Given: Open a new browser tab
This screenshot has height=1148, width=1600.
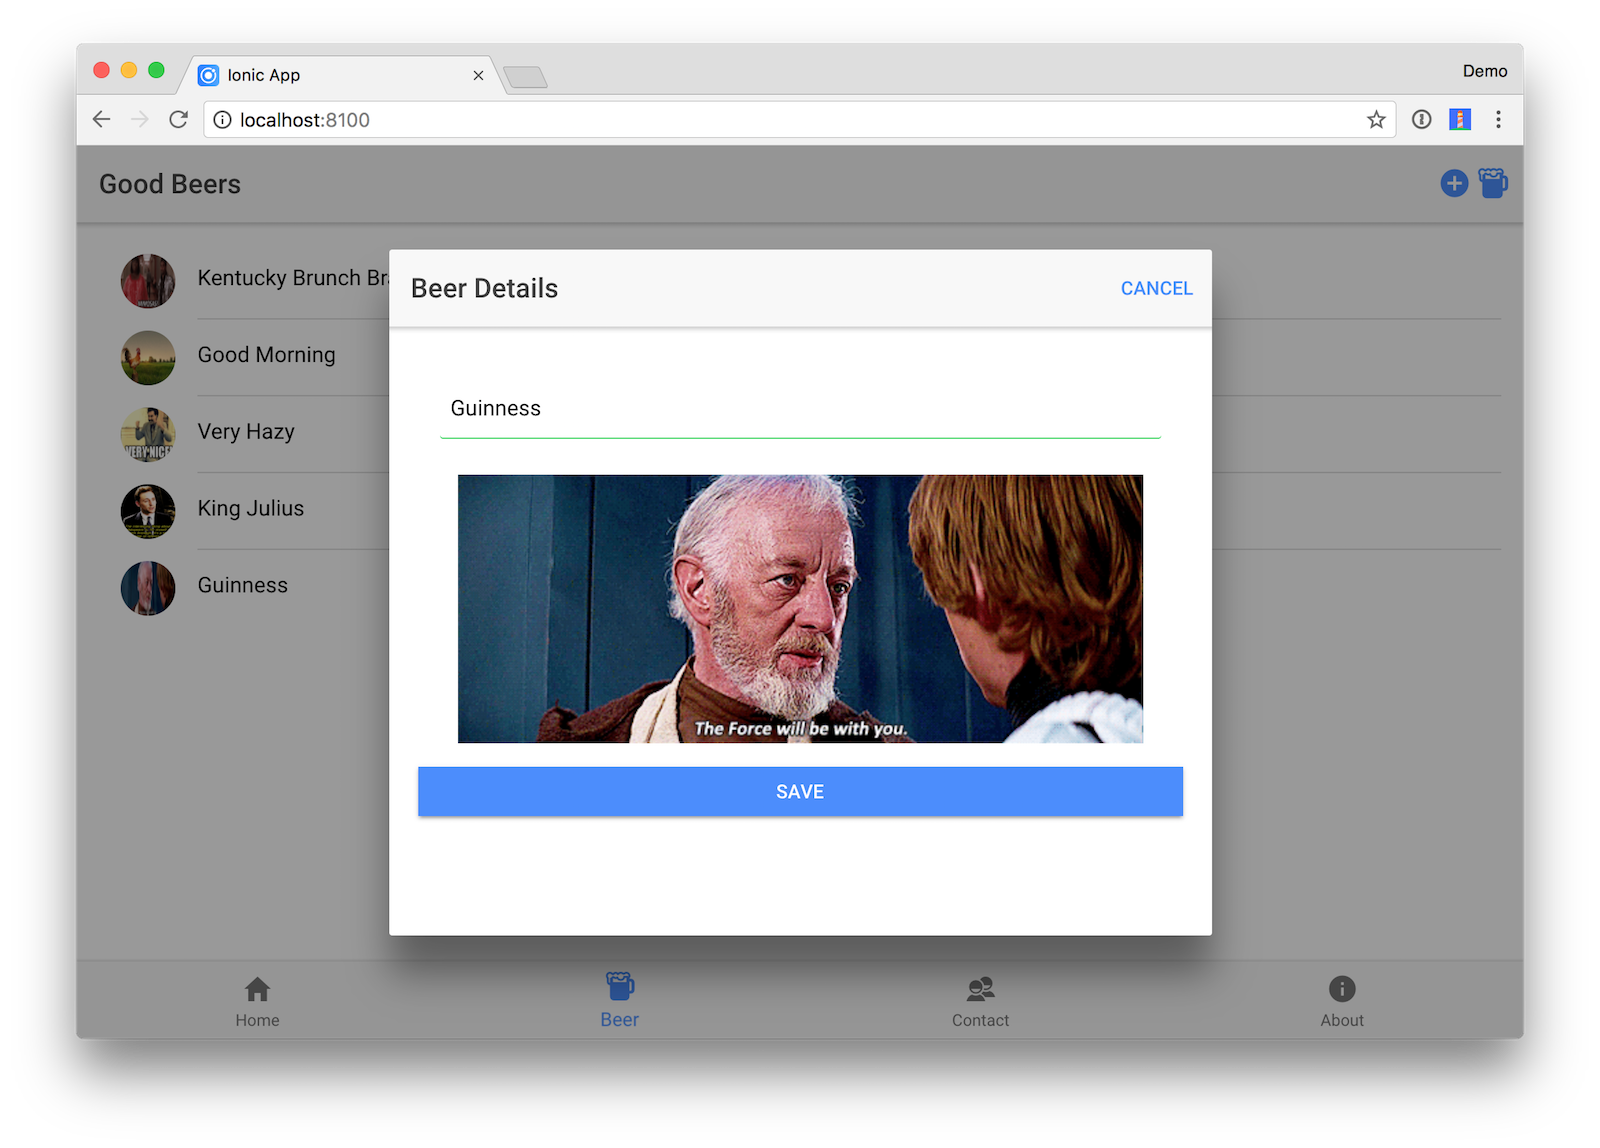Looking at the screenshot, I should click(525, 77).
